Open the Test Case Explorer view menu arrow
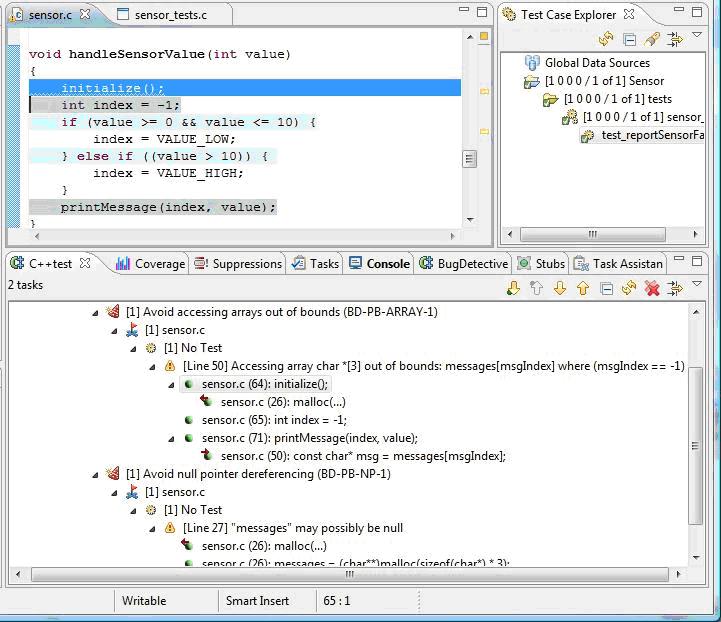 pyautogui.click(x=698, y=37)
